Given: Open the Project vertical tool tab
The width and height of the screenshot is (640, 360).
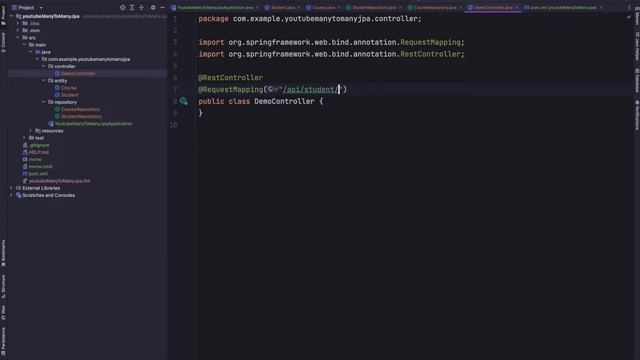Looking at the screenshot, I should pos(3,15).
